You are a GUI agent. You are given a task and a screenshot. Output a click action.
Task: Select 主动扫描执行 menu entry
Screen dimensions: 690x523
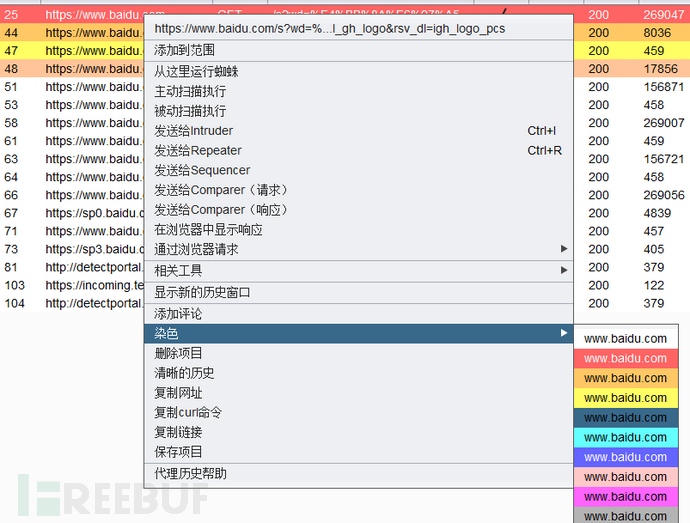[x=359, y=91]
